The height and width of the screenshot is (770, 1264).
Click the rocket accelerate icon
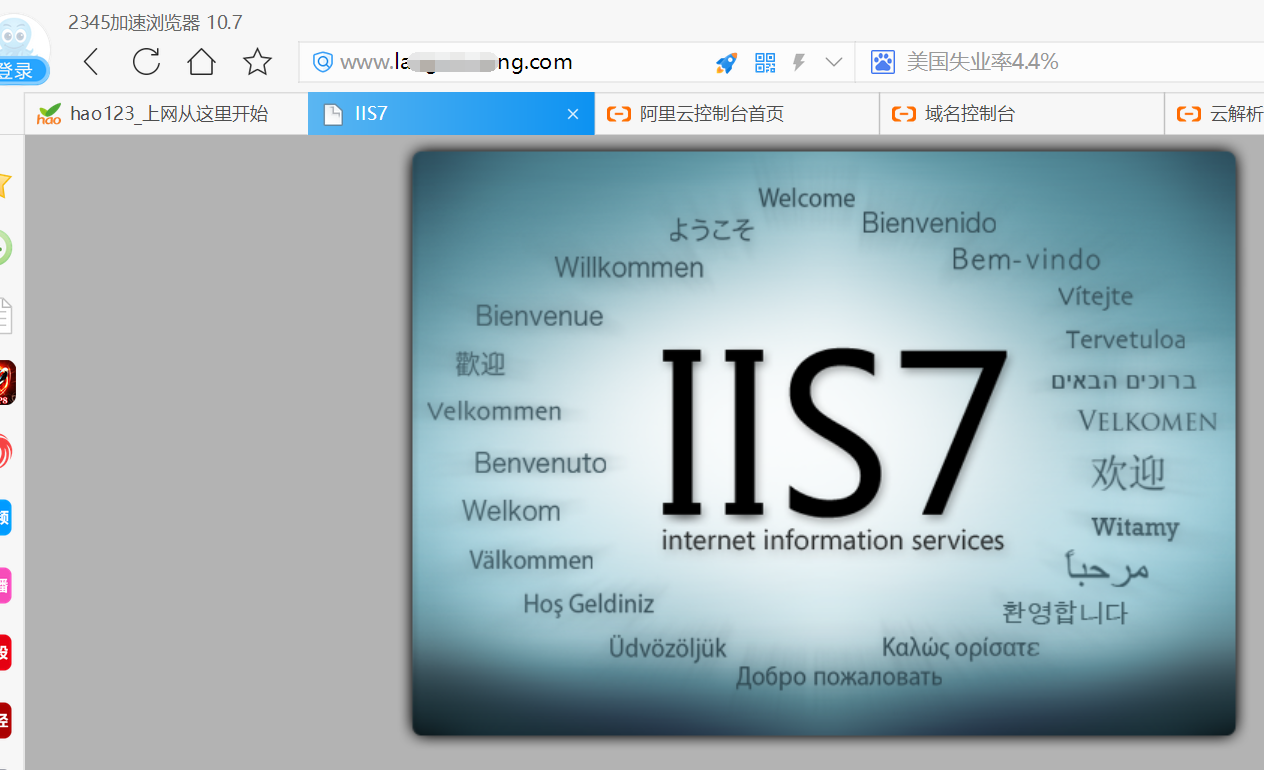click(726, 63)
